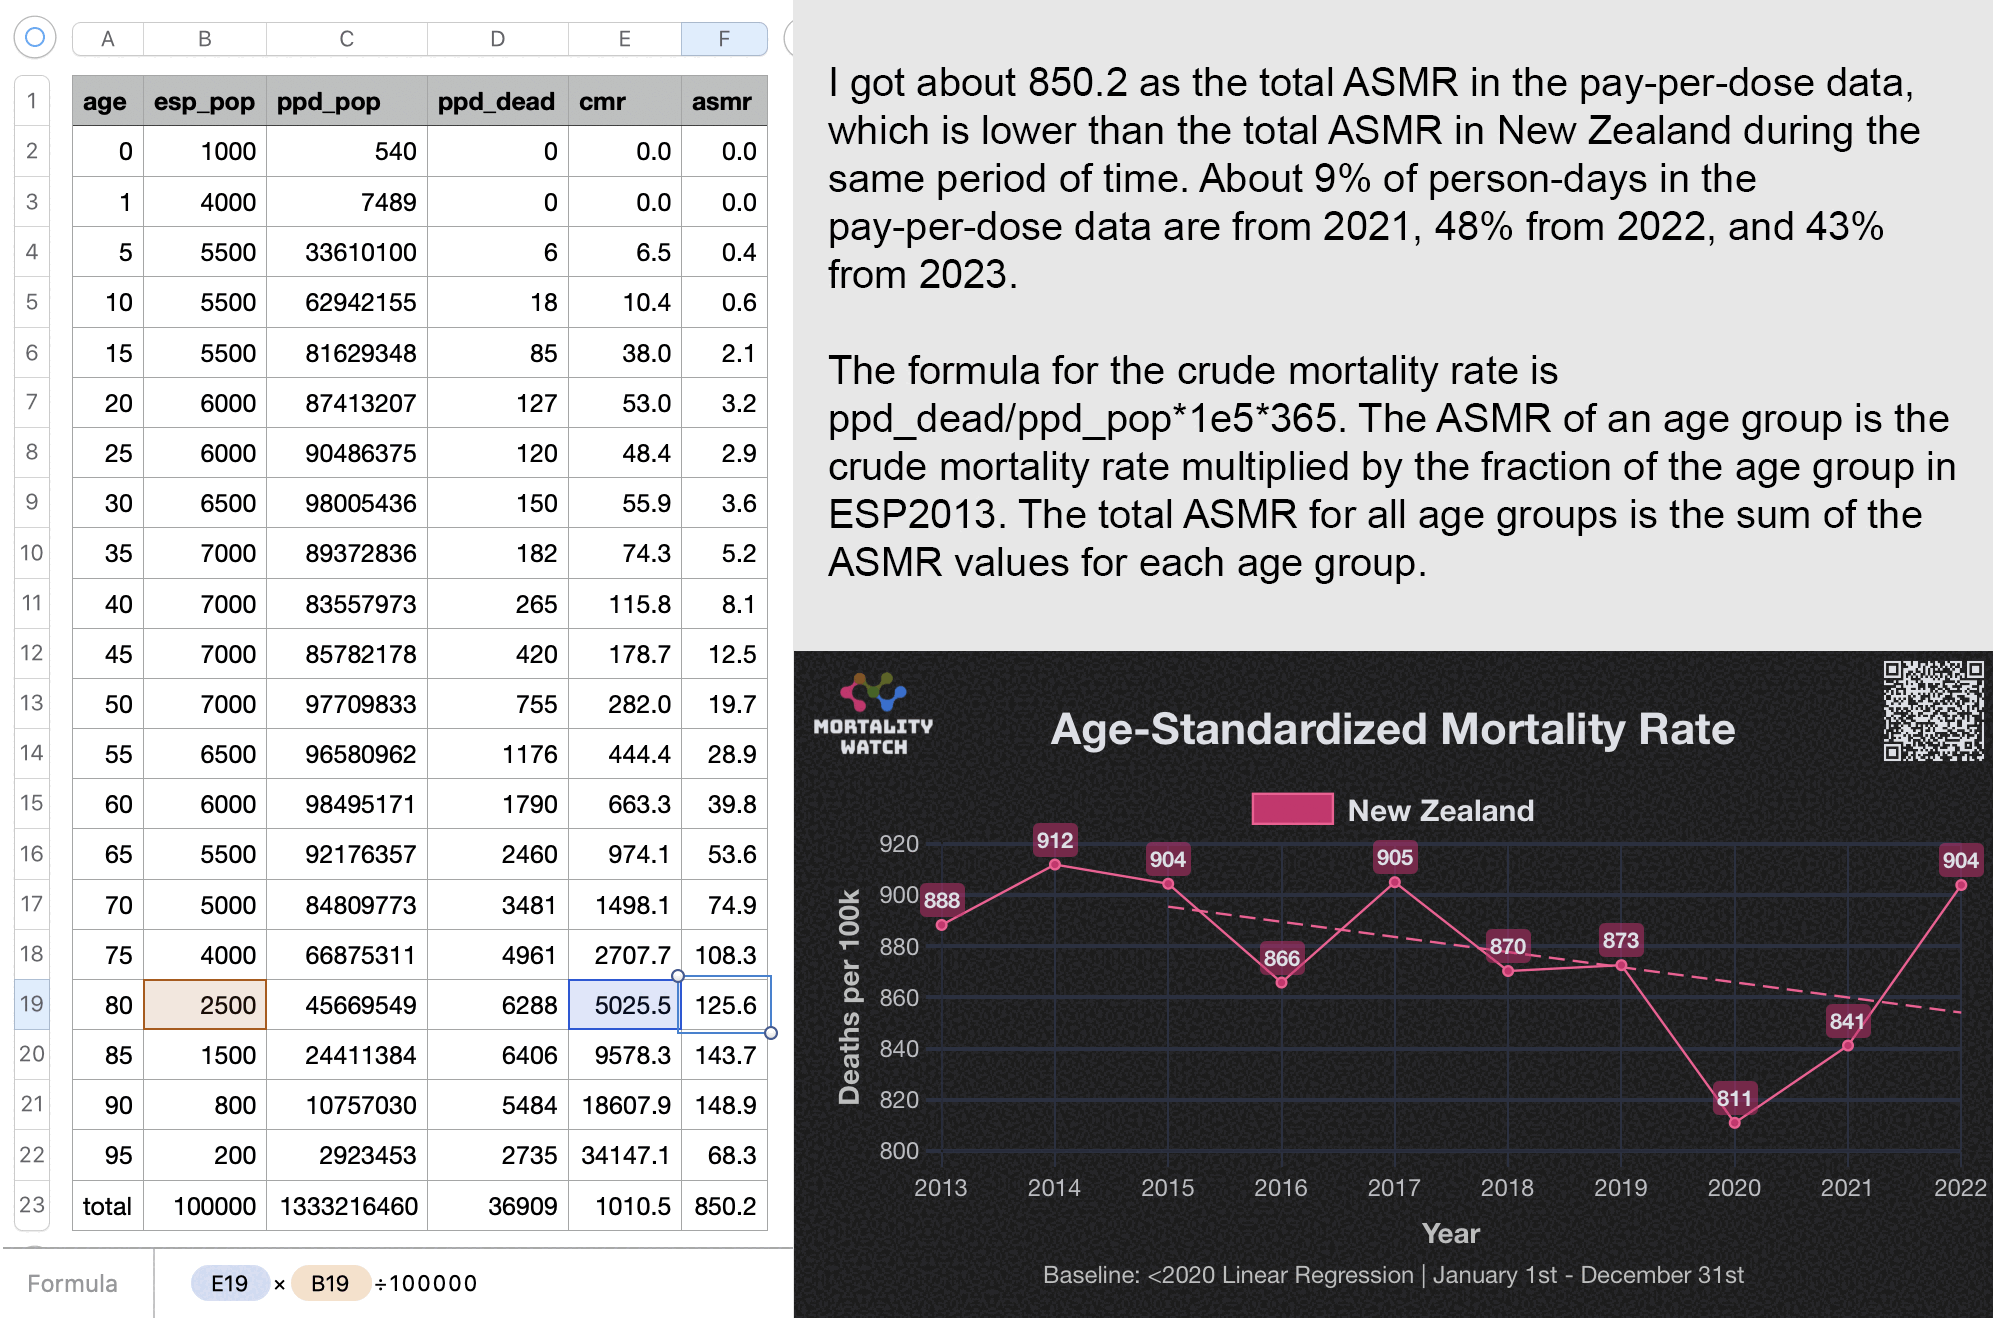
Task: Select row 1 number header
Action: [31, 101]
